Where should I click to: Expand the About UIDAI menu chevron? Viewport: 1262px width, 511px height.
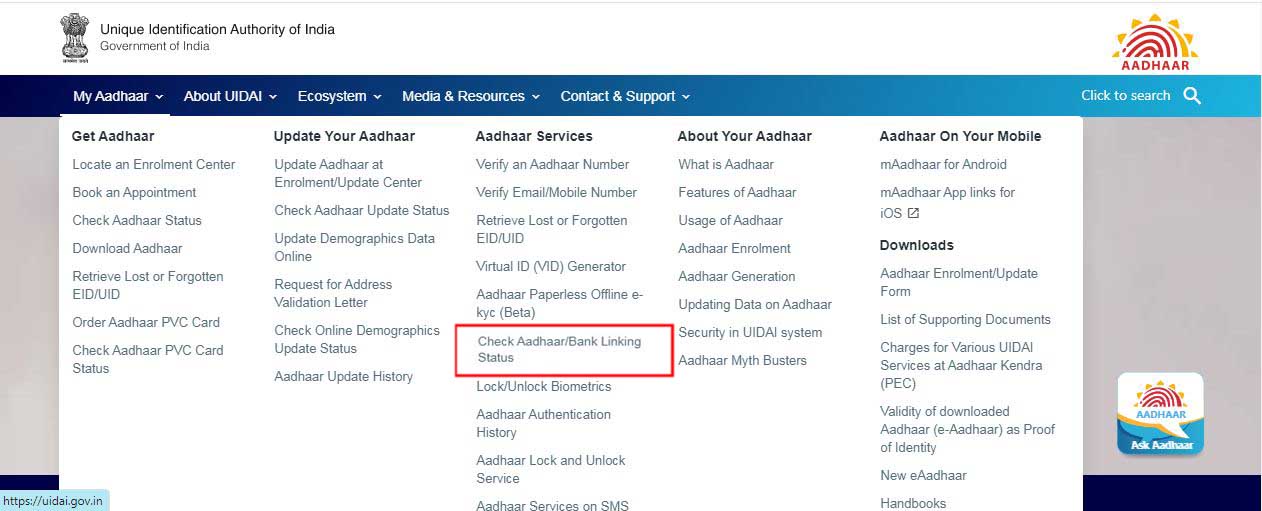272,97
